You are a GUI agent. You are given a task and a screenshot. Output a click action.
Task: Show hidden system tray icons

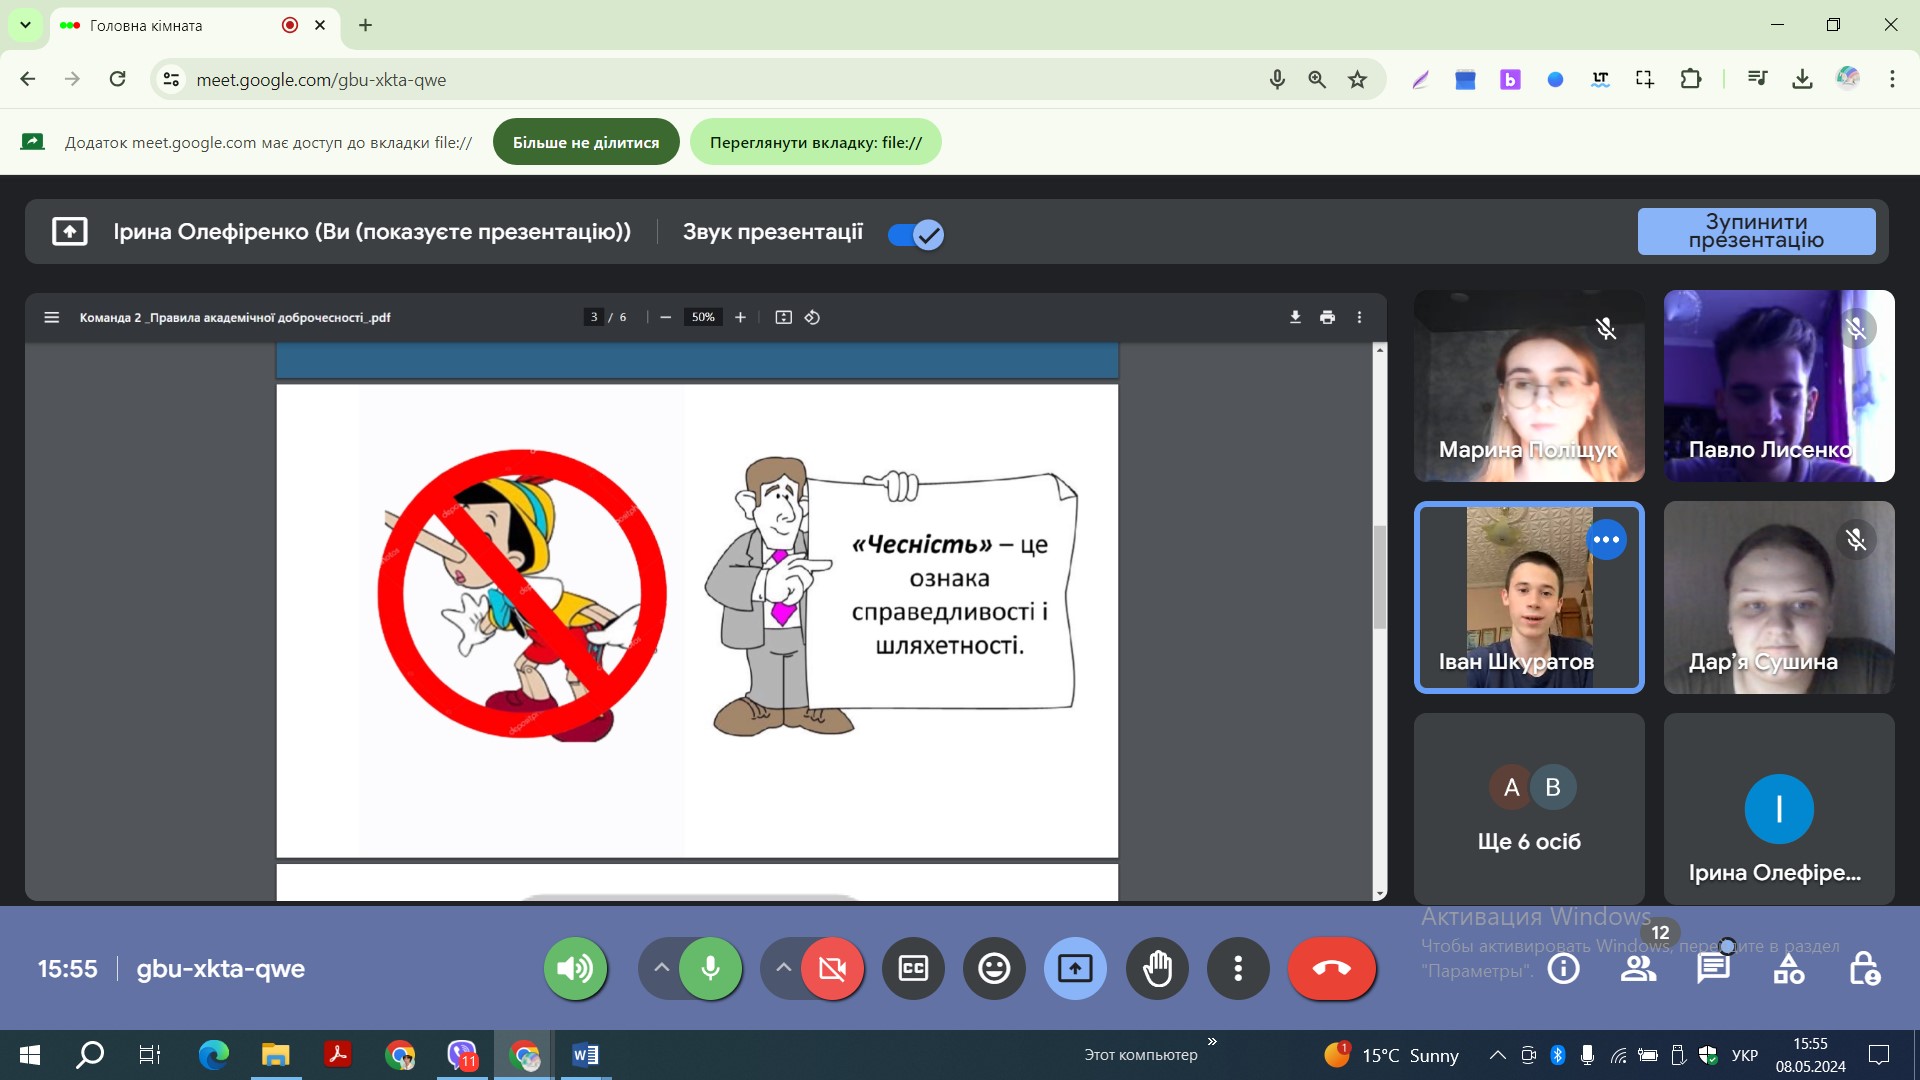point(1497,1055)
